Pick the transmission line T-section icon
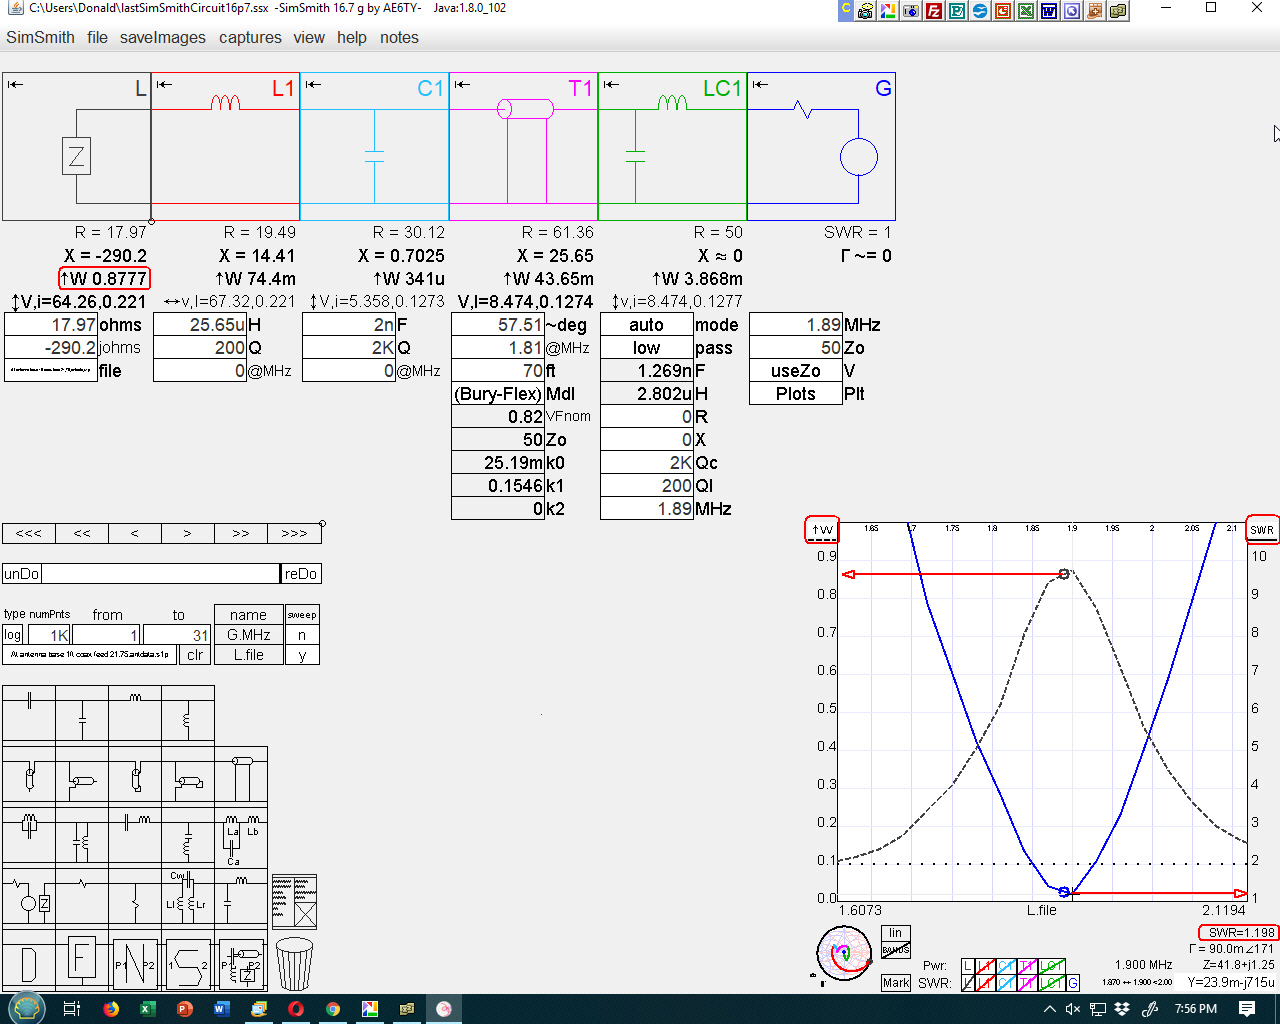 (240, 775)
